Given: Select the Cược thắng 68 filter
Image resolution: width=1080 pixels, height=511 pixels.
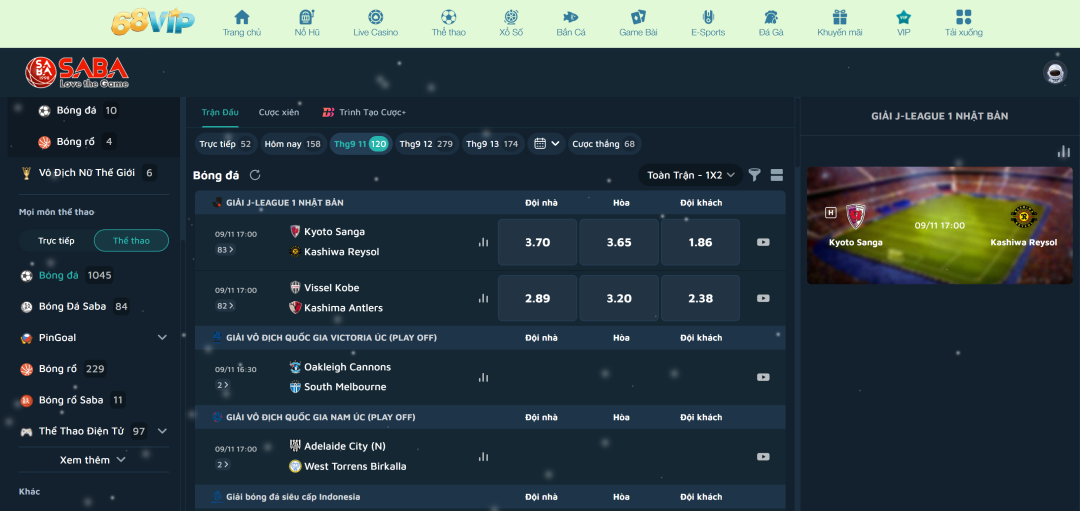Looking at the screenshot, I should pyautogui.click(x=604, y=144).
